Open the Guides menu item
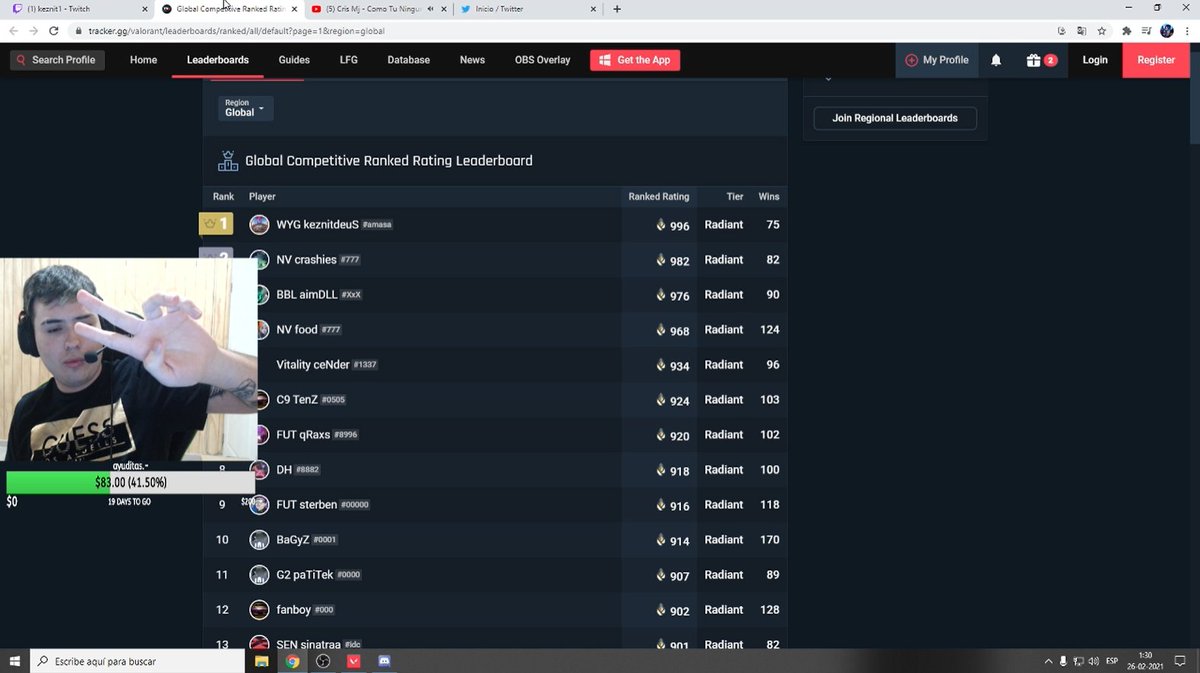This screenshot has height=673, width=1200. [x=294, y=60]
